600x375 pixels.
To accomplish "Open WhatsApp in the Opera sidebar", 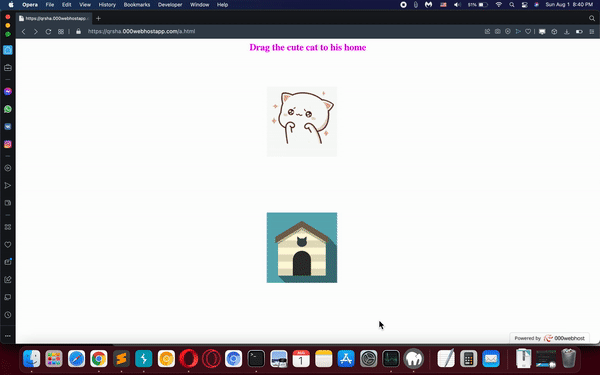I will pyautogui.click(x=8, y=109).
